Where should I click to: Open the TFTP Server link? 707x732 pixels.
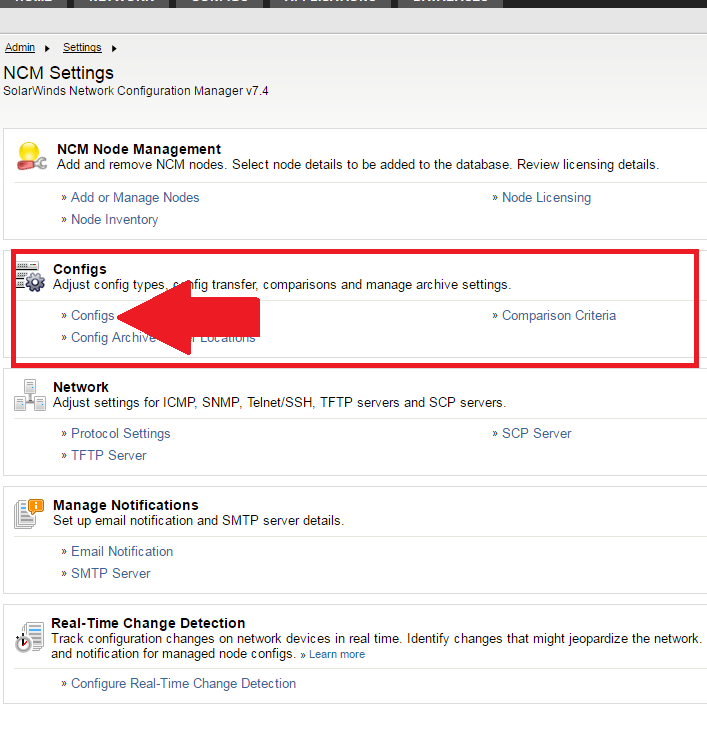click(109, 456)
